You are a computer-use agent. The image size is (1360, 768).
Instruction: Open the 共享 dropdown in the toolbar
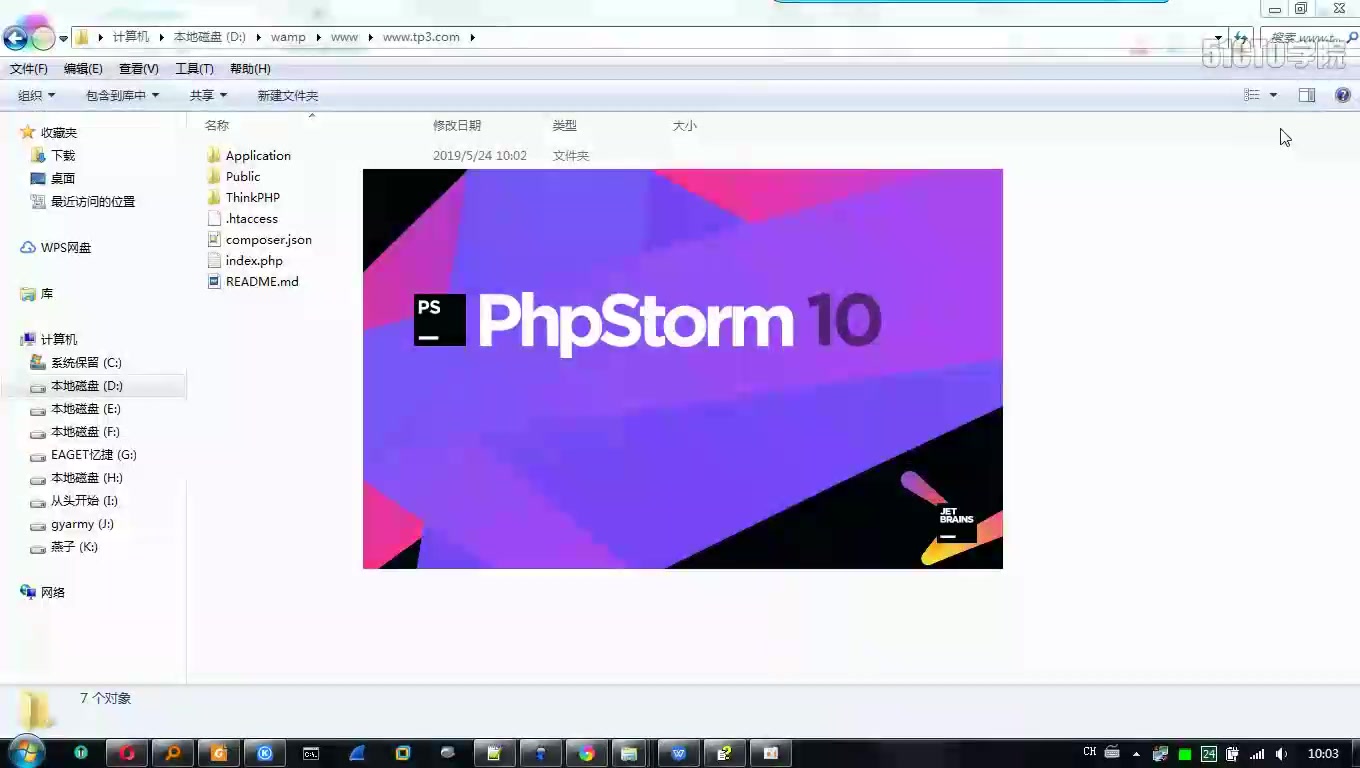tap(209, 96)
